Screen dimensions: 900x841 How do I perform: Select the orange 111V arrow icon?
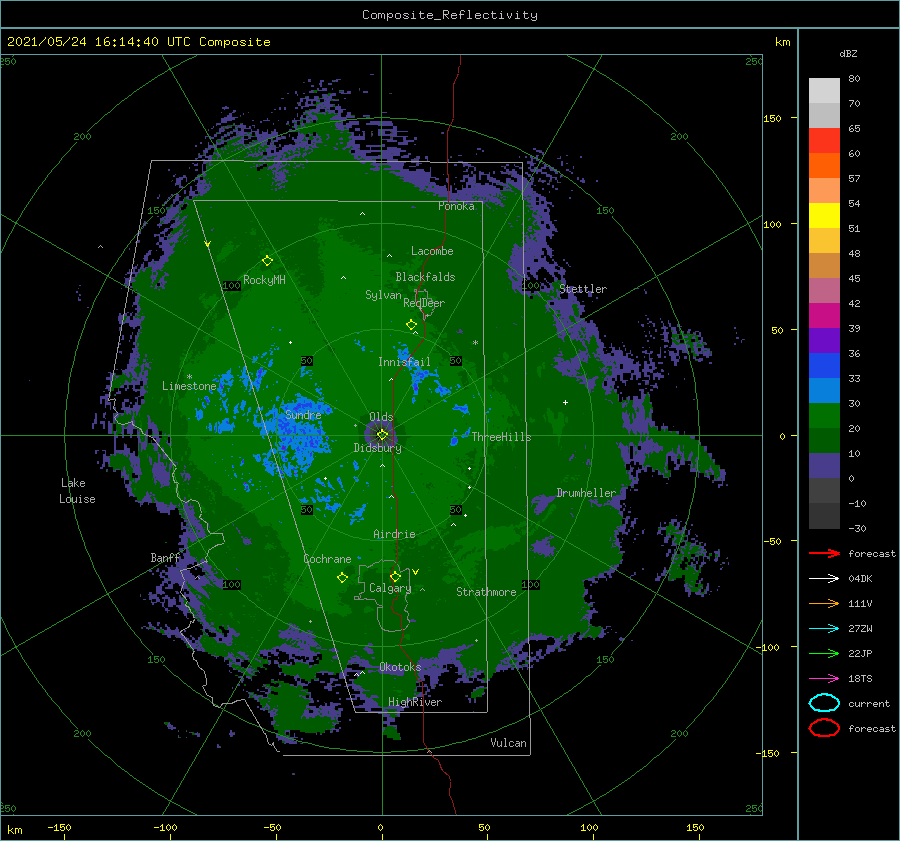824,603
